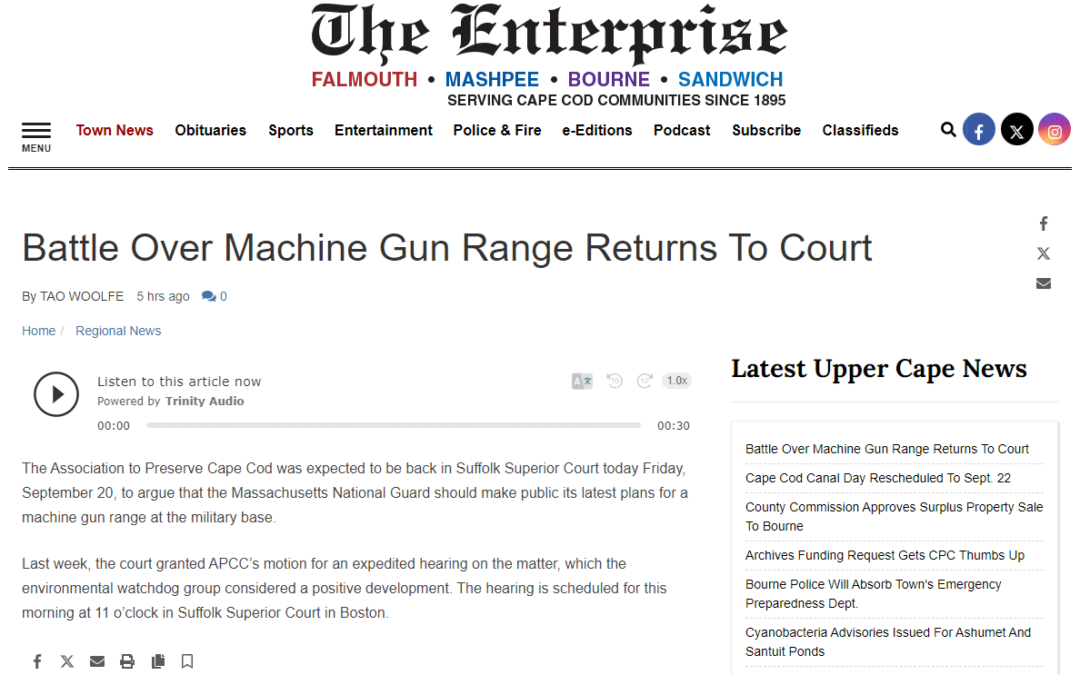The height and width of the screenshot is (675, 1080).
Task: Print the article using printer icon
Action: tap(127, 661)
